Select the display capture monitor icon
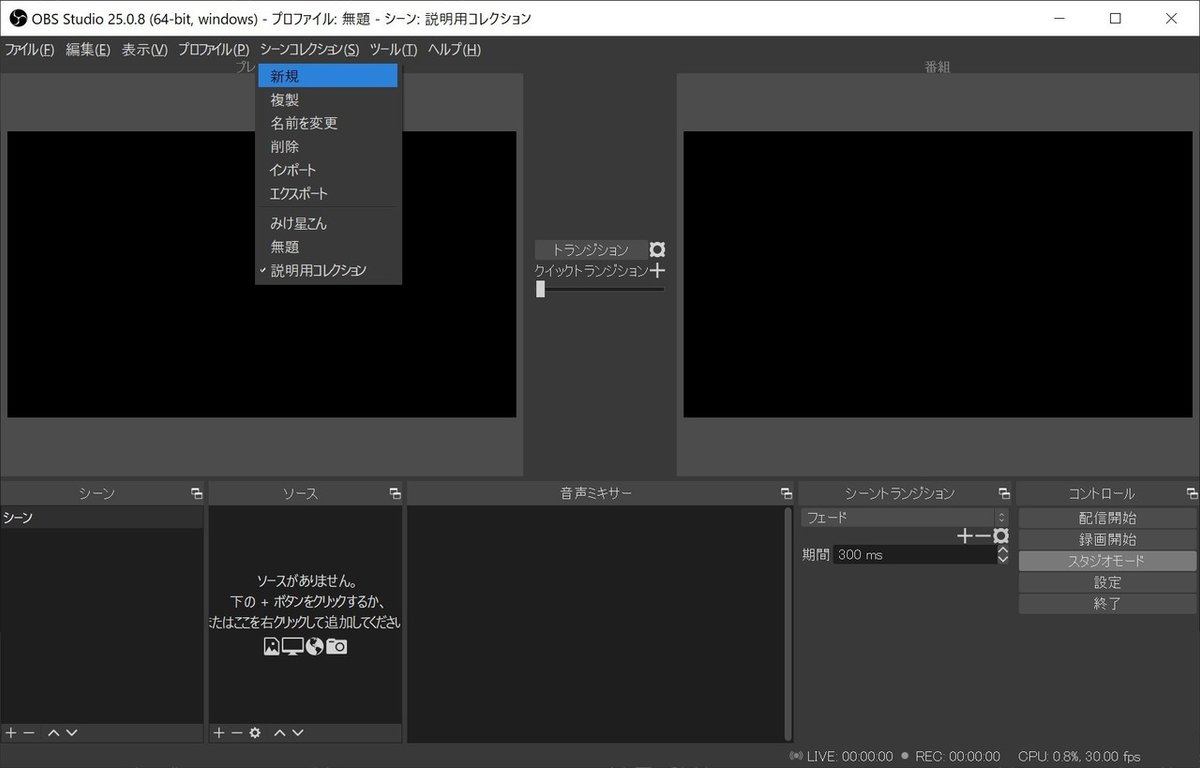The height and width of the screenshot is (768, 1200). click(292, 647)
